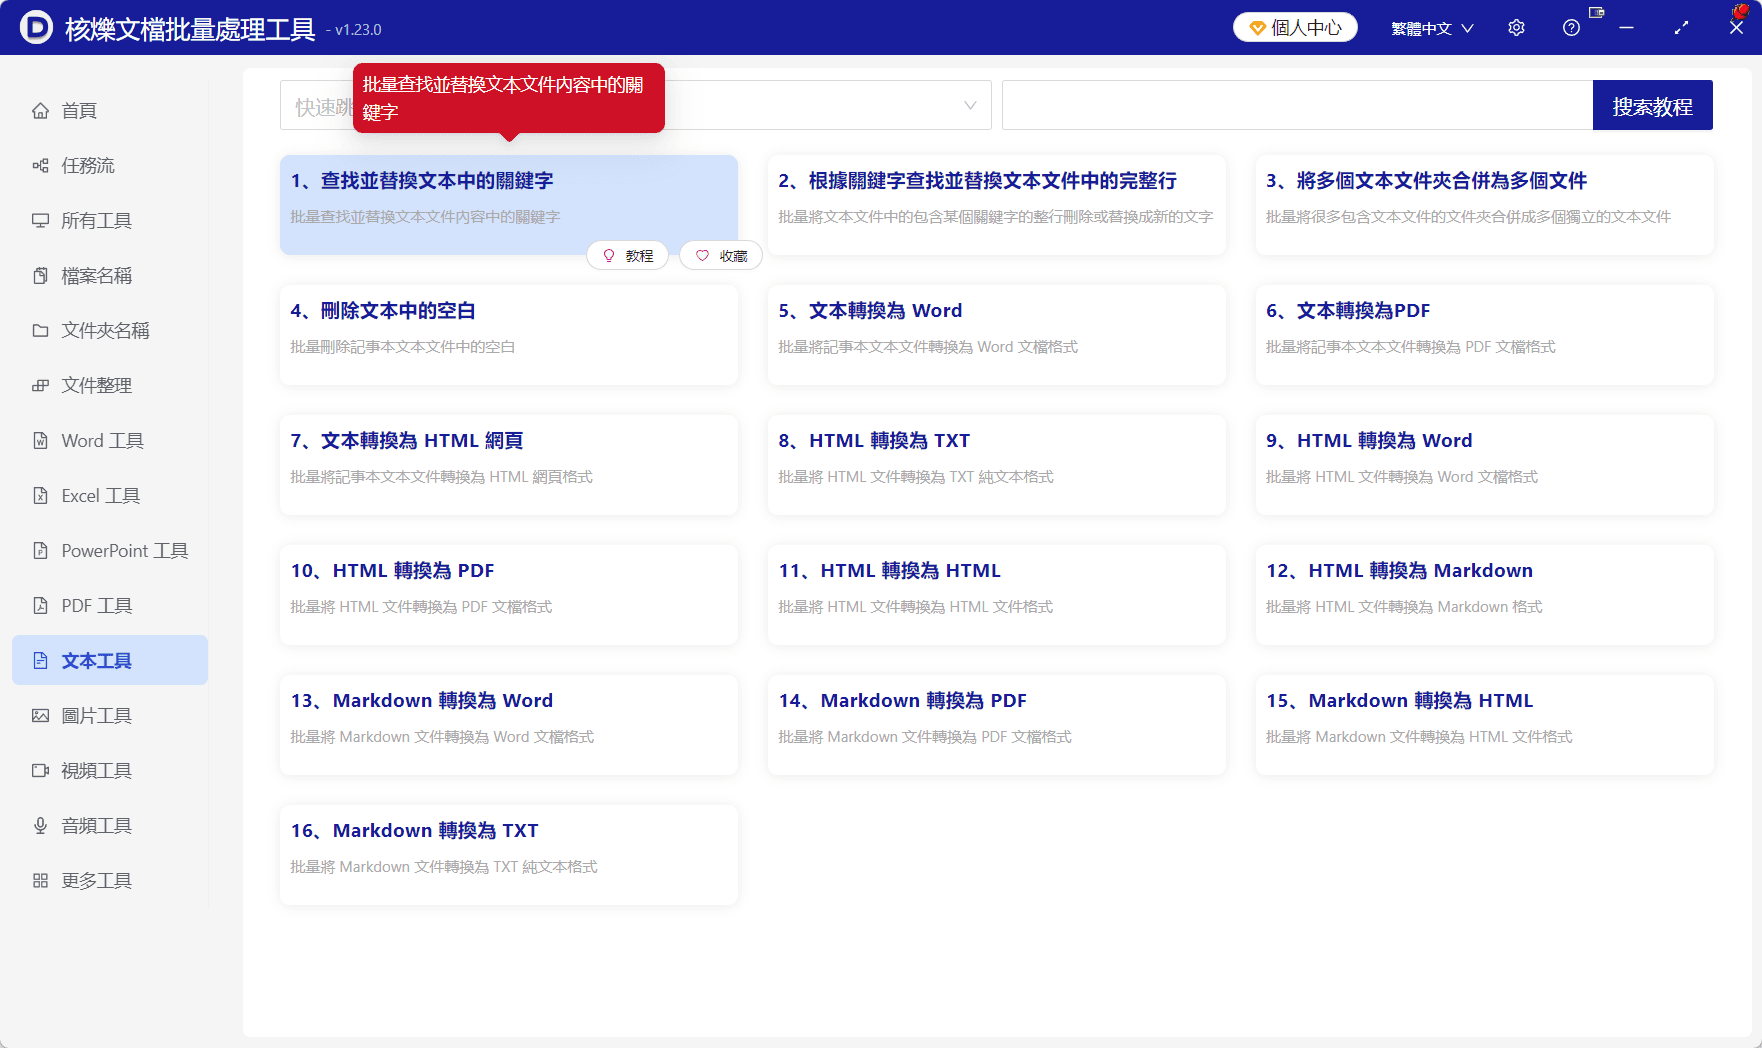Open tool 15 Markdown 轉換為 HTML

tap(1485, 724)
